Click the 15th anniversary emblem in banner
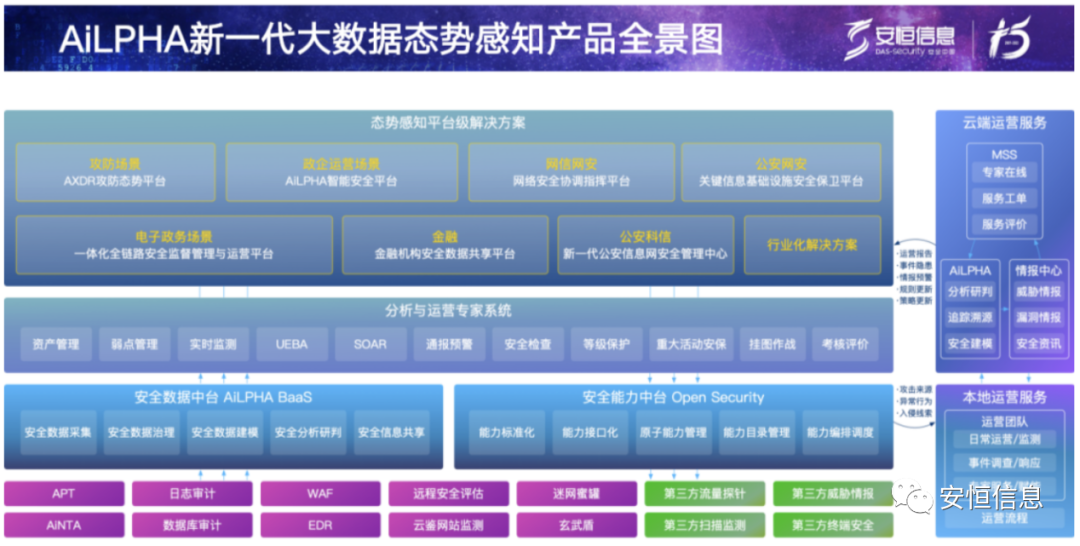1080x546 pixels. pyautogui.click(x=1009, y=39)
